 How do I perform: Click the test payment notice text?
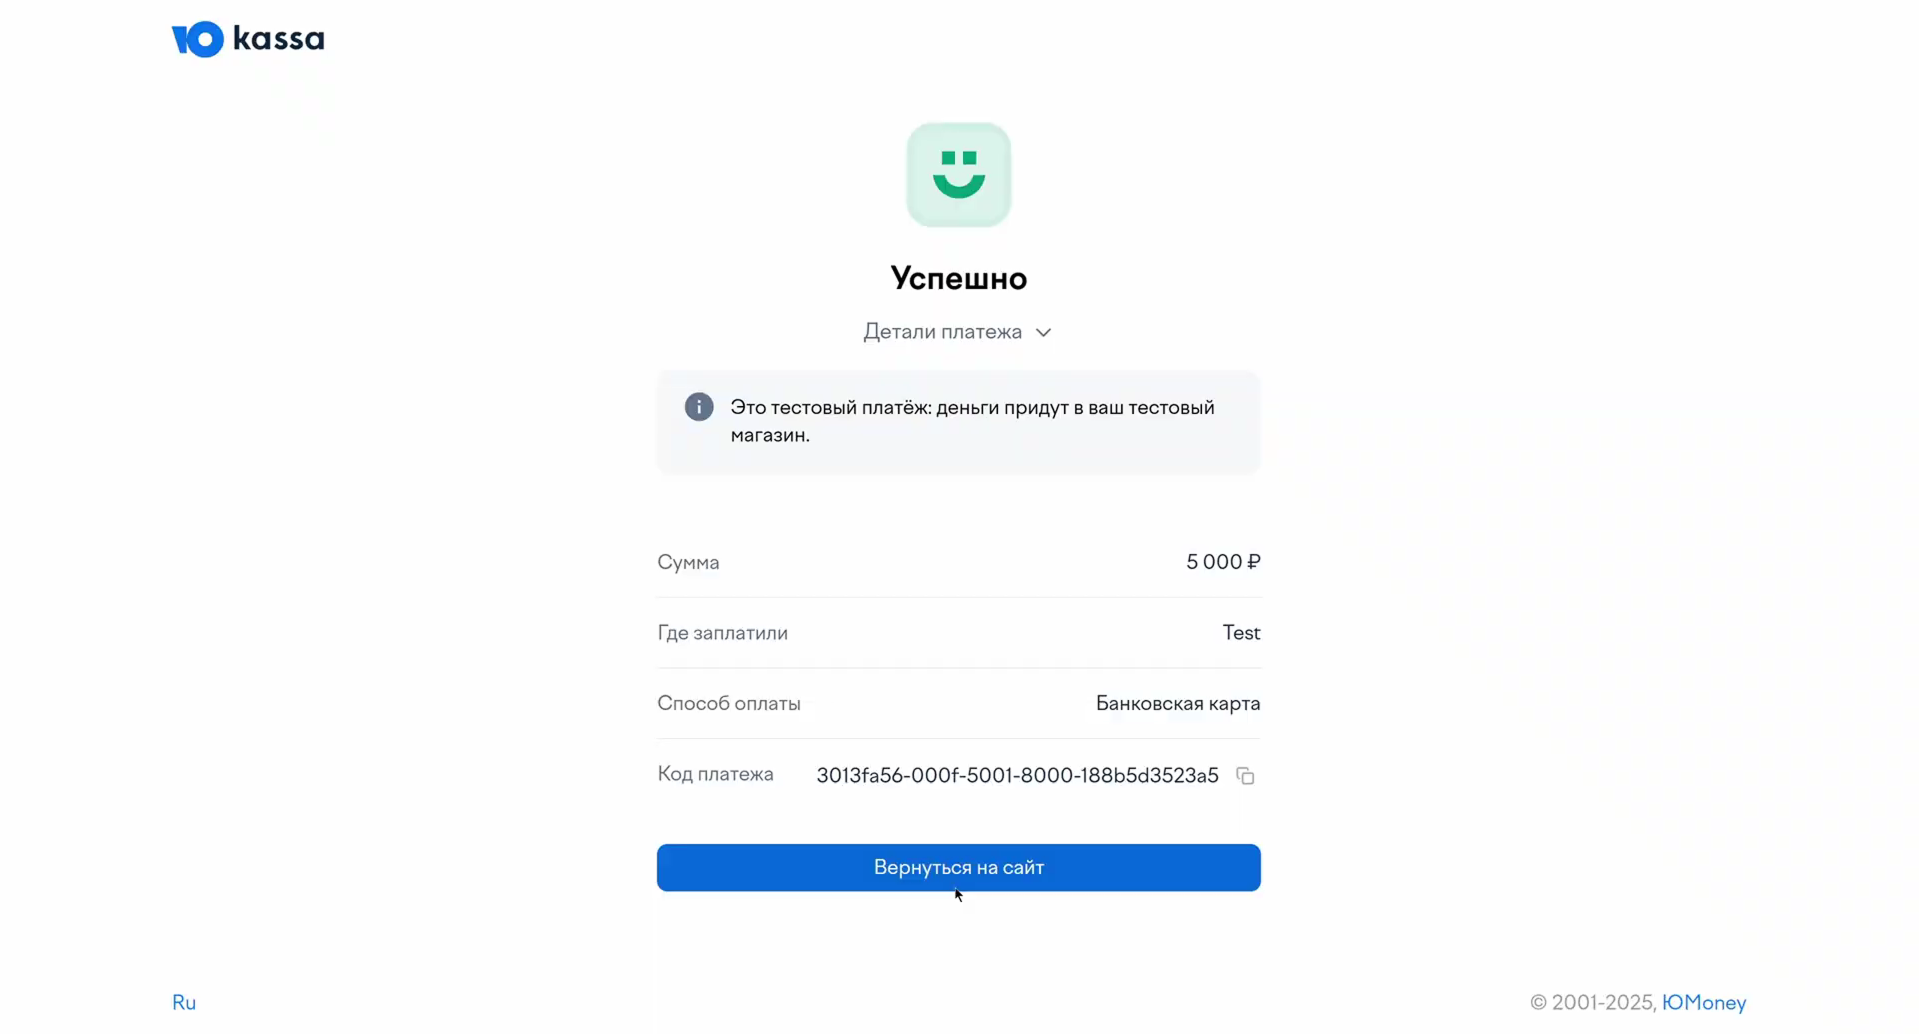[972, 421]
